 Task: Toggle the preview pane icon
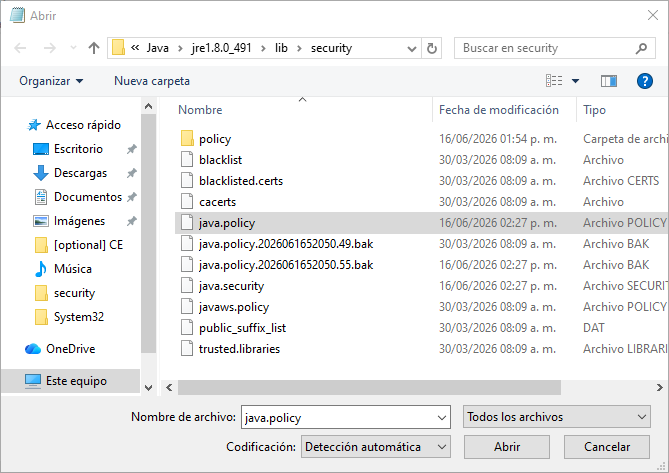click(608, 81)
